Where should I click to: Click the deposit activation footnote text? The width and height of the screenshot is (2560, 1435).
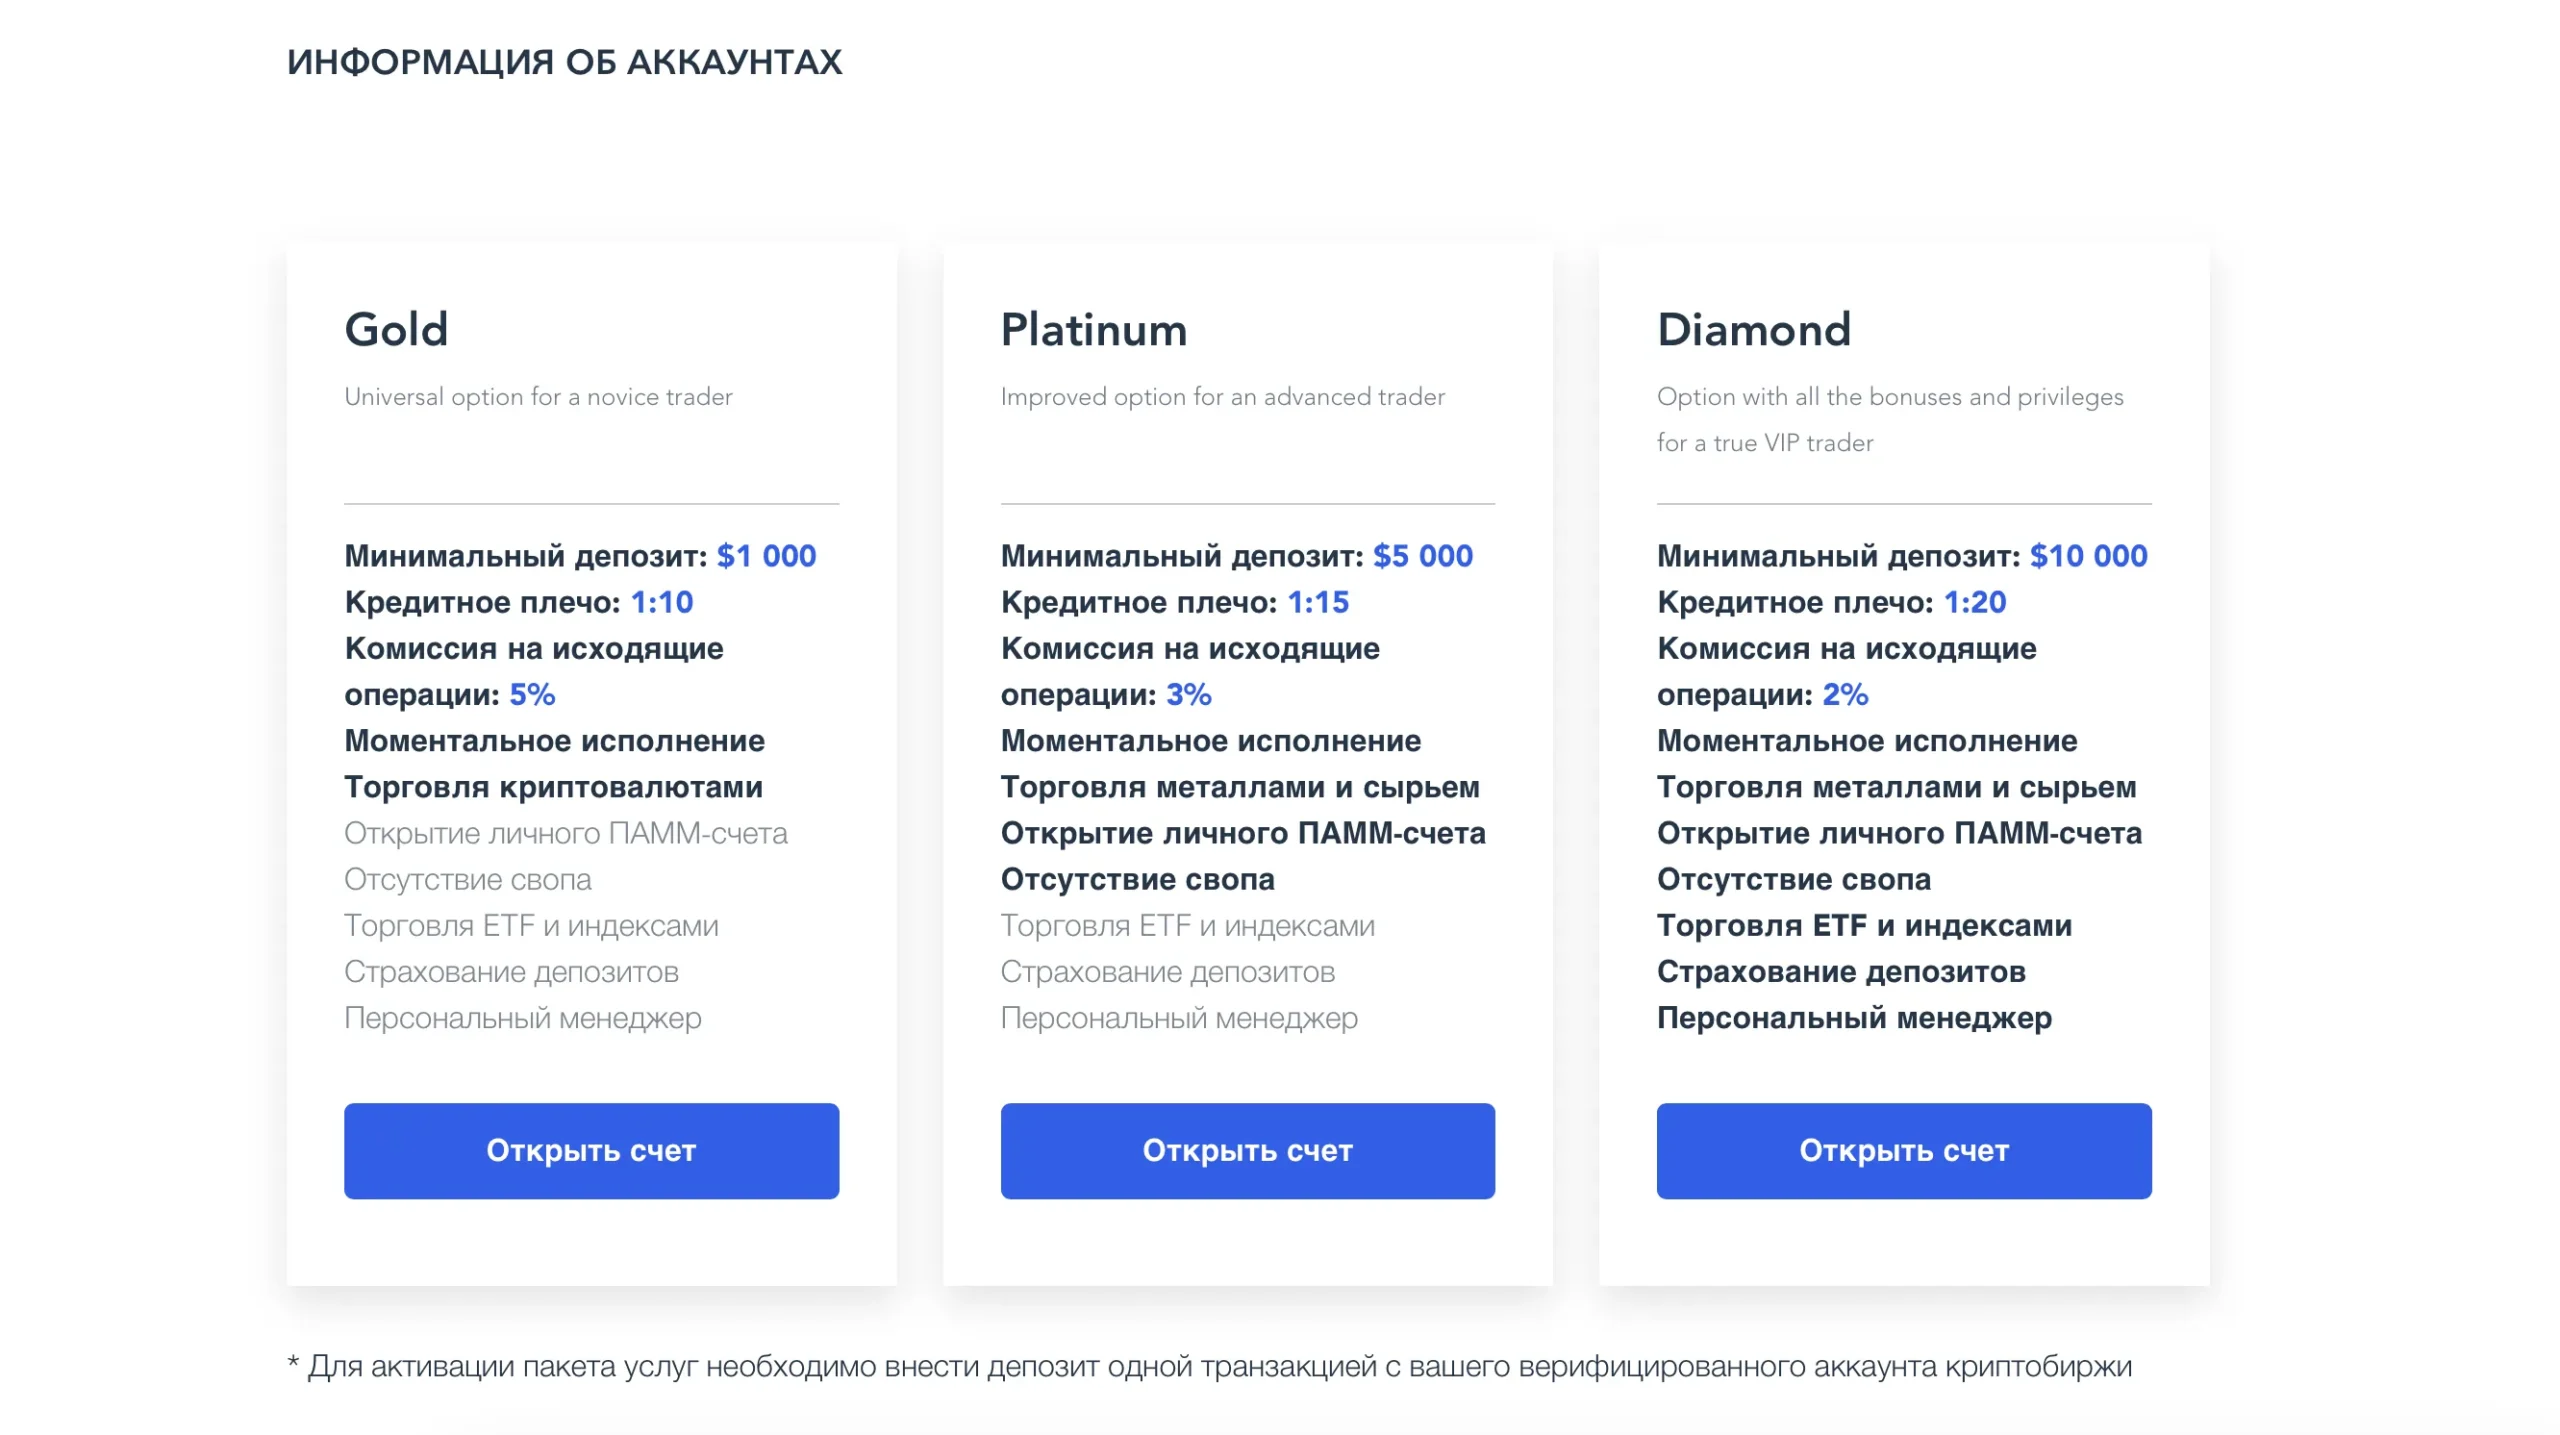tap(1209, 1365)
